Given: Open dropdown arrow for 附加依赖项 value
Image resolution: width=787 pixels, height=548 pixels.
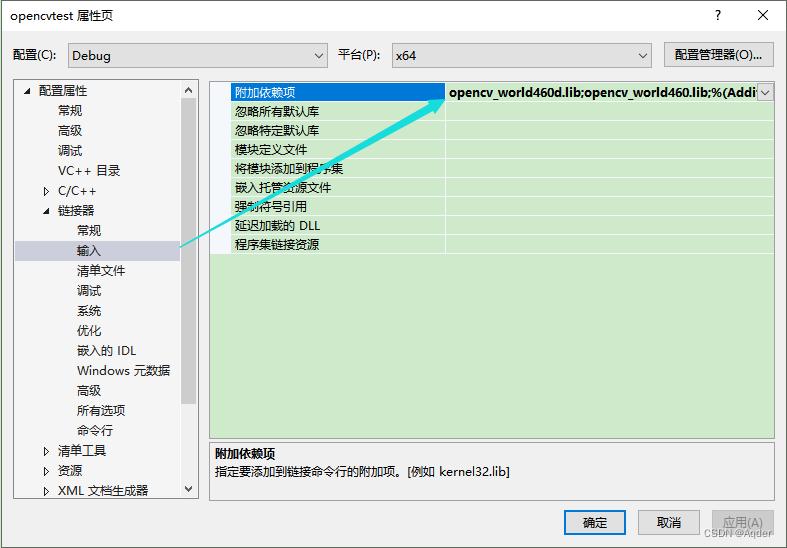Looking at the screenshot, I should (765, 92).
